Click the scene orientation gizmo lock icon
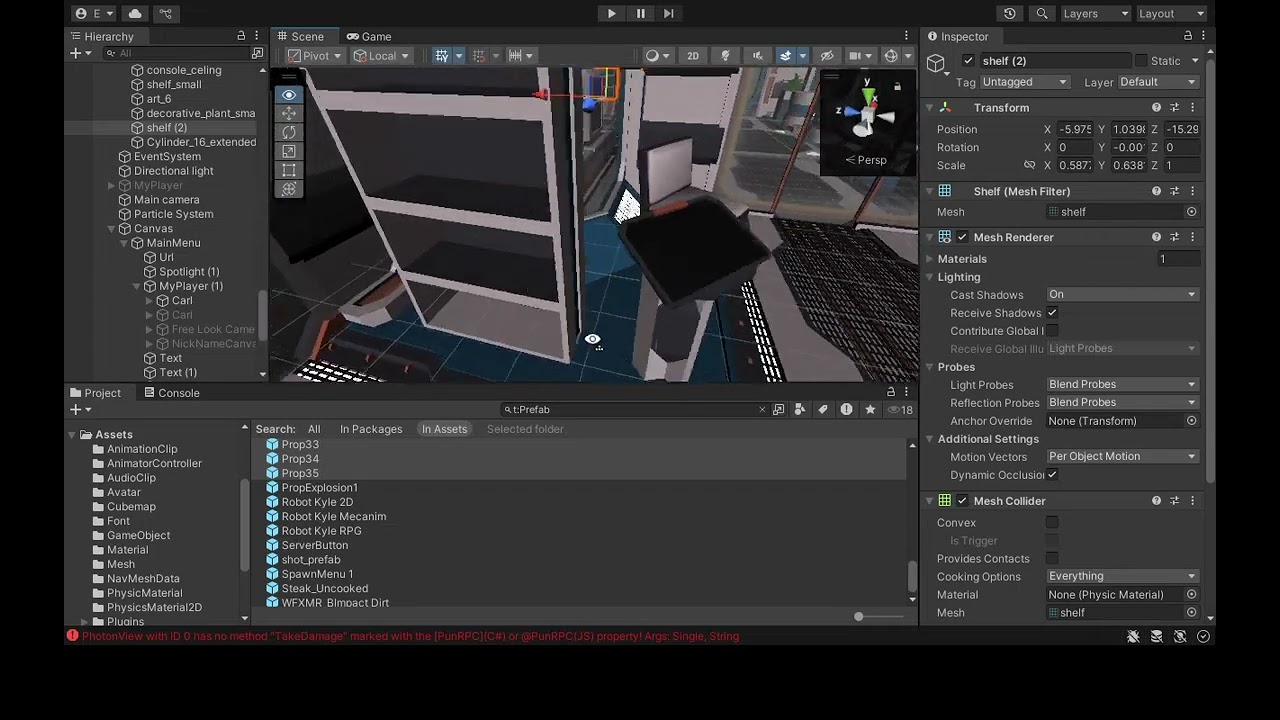 (897, 87)
